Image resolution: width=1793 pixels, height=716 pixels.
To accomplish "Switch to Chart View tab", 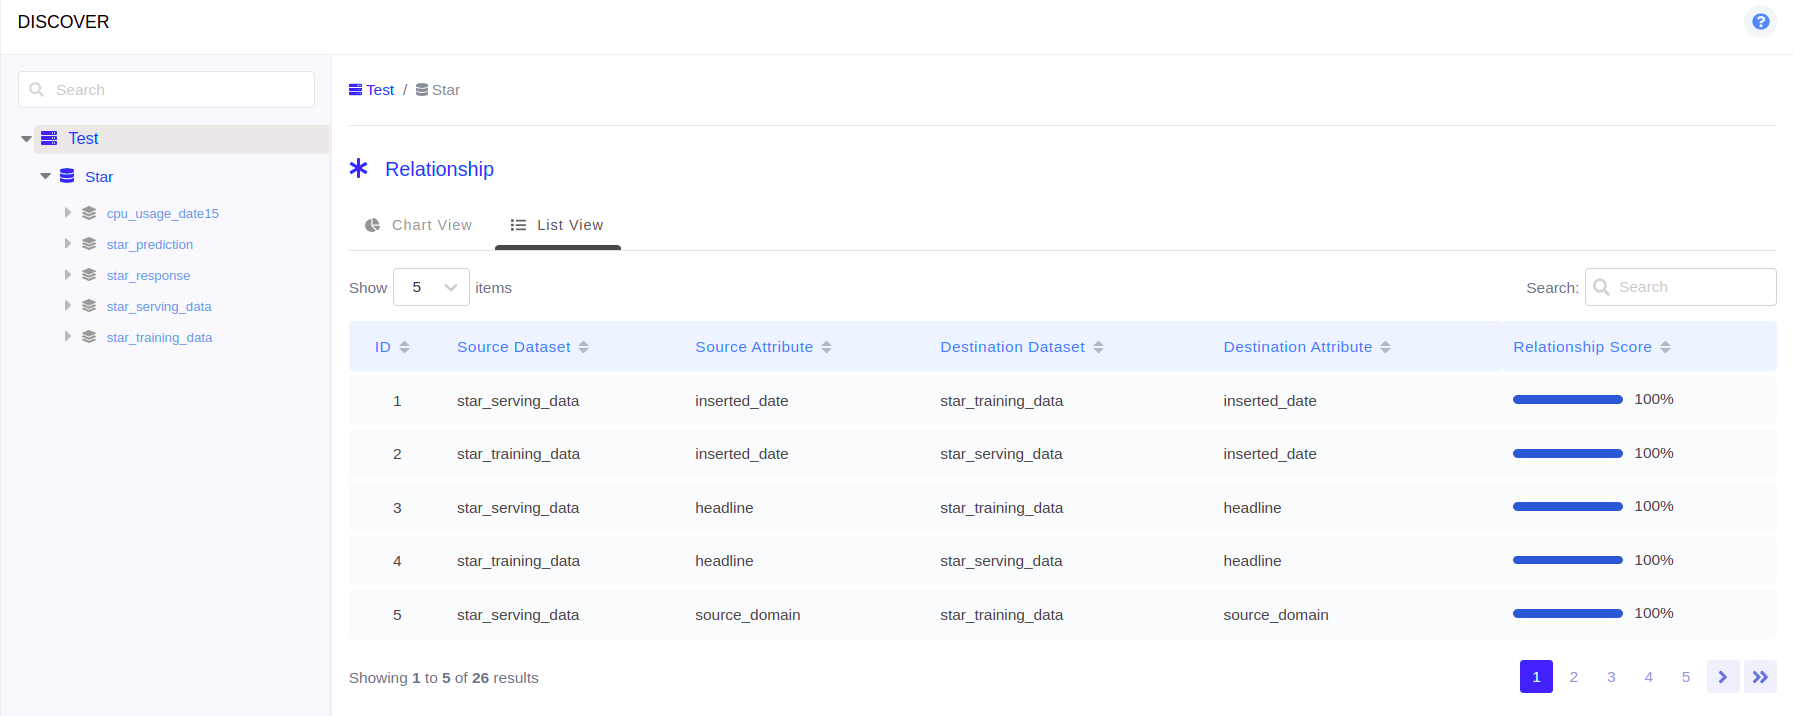I will (418, 225).
